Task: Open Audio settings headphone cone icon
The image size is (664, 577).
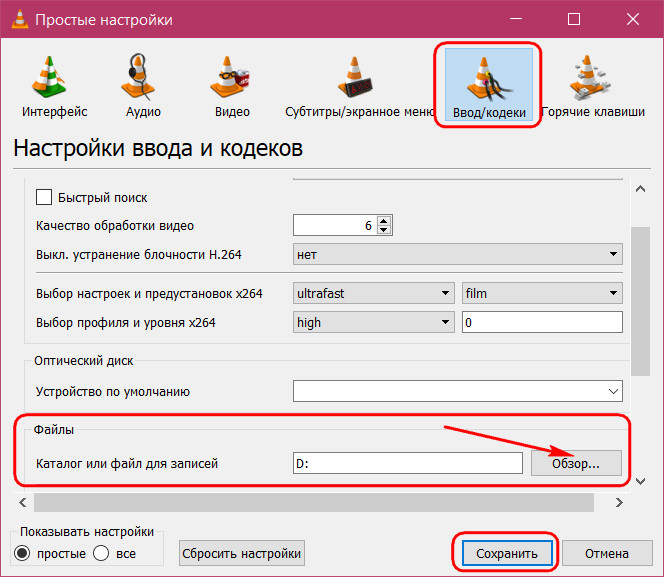Action: (x=139, y=76)
